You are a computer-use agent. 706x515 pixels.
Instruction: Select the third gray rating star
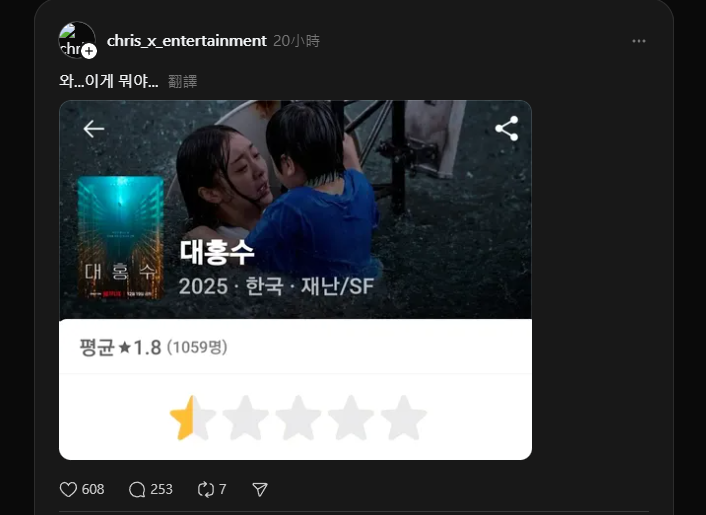point(298,418)
